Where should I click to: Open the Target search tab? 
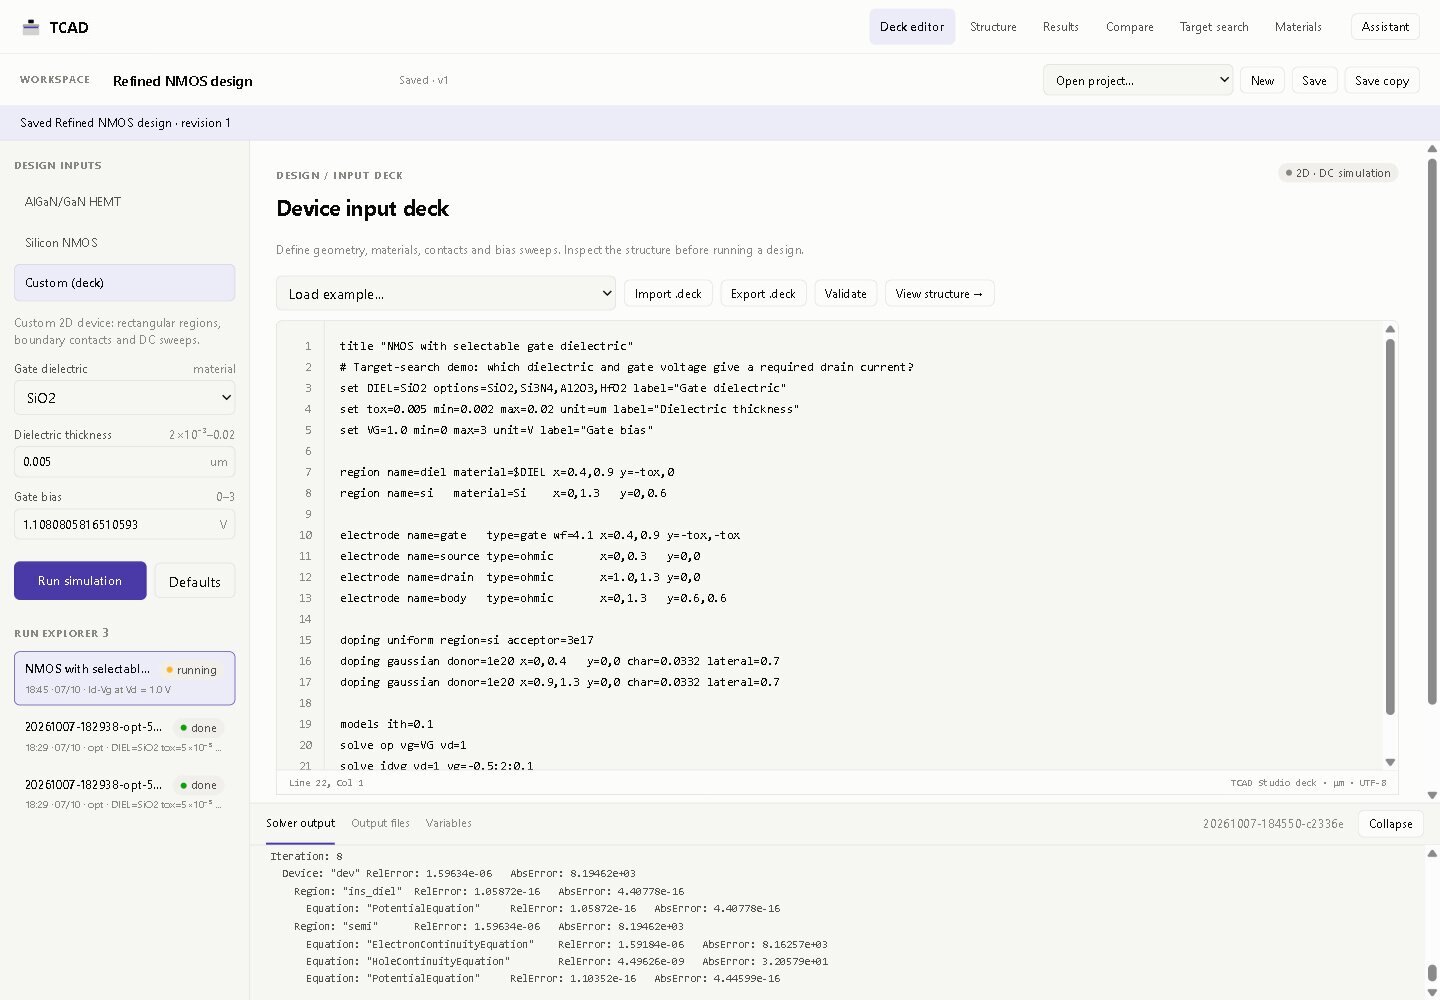click(x=1214, y=27)
